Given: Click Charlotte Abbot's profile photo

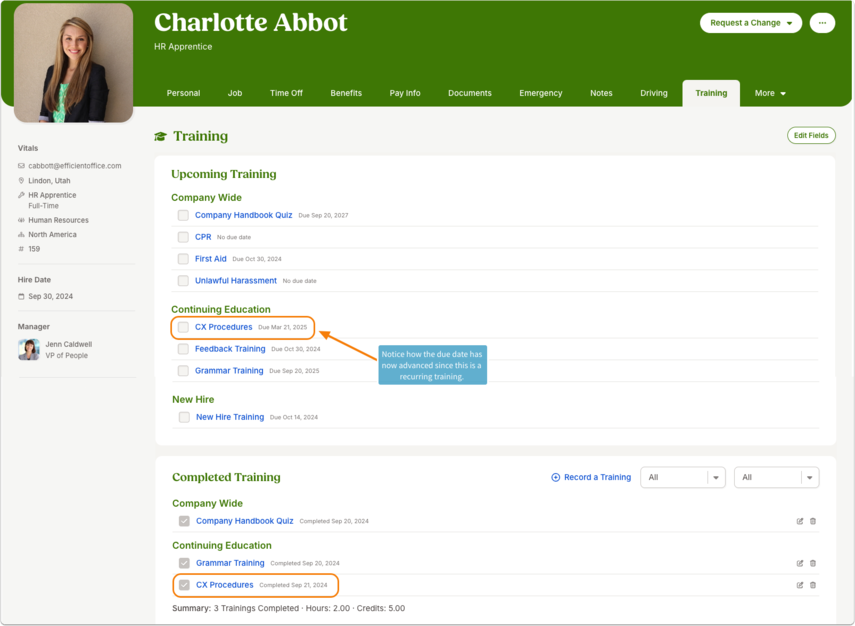Looking at the screenshot, I should (74, 63).
